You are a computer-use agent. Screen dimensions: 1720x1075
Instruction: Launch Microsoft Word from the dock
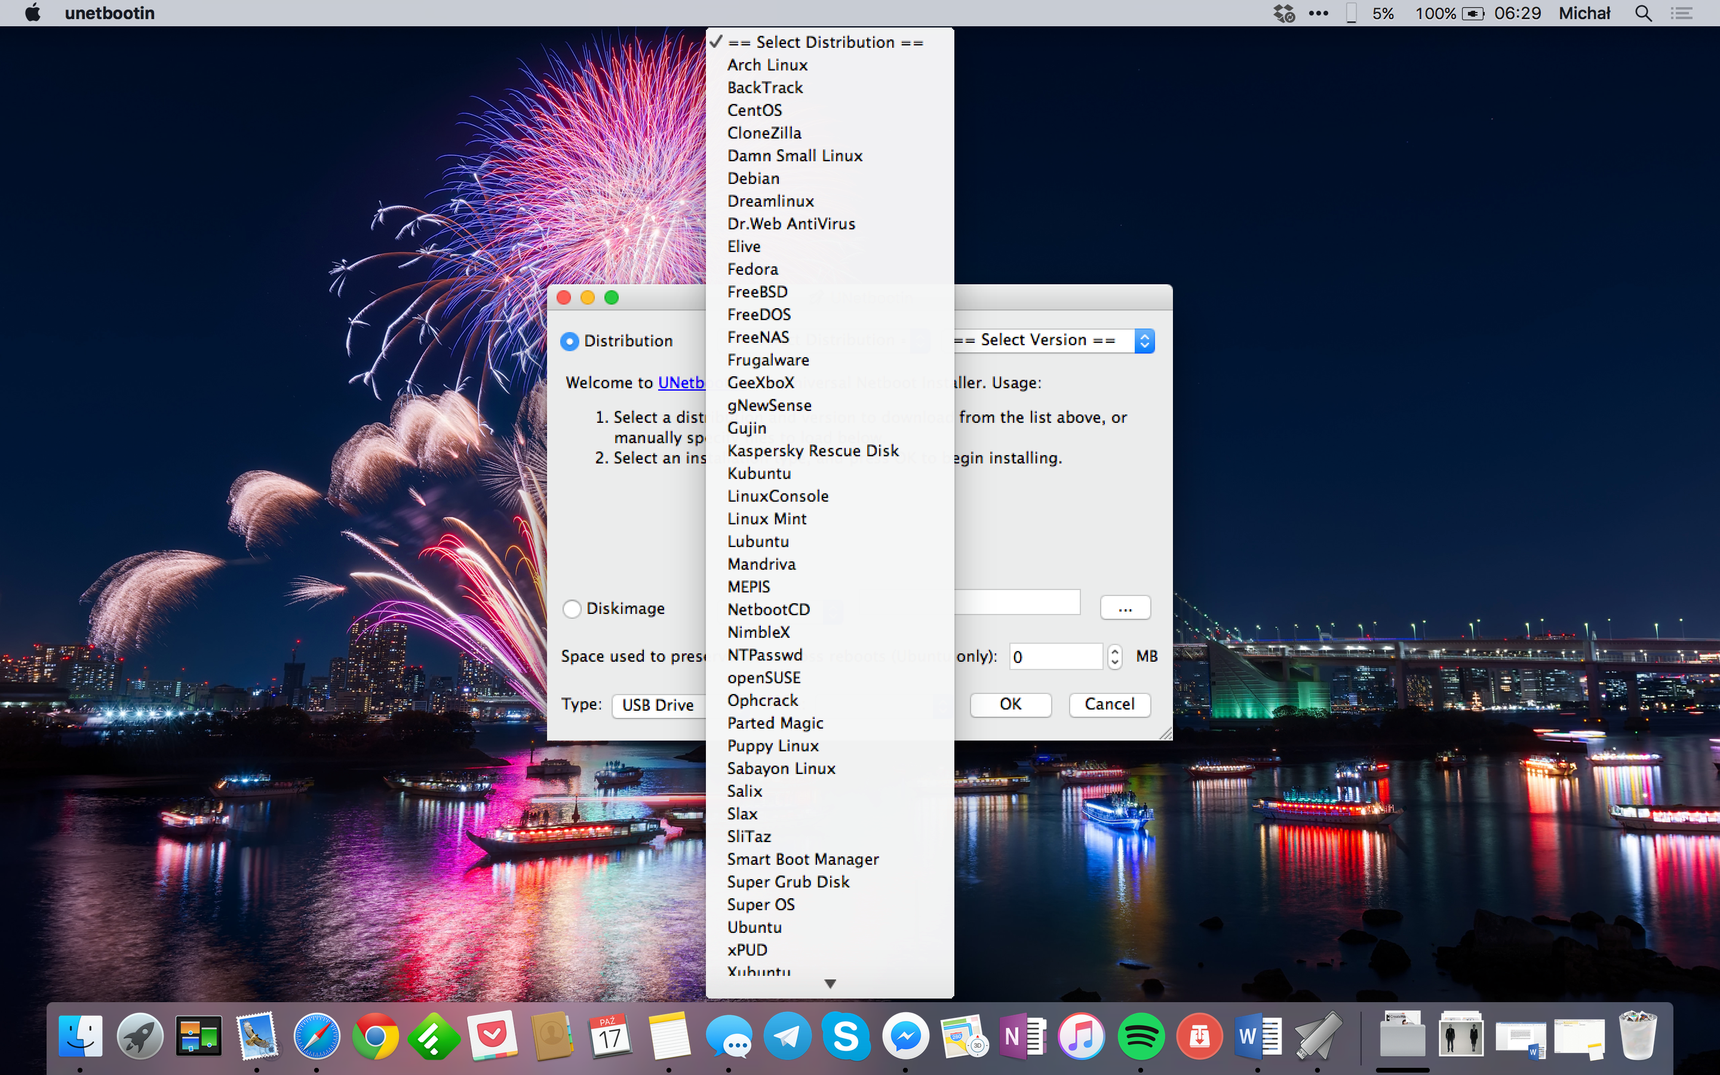pos(1258,1036)
